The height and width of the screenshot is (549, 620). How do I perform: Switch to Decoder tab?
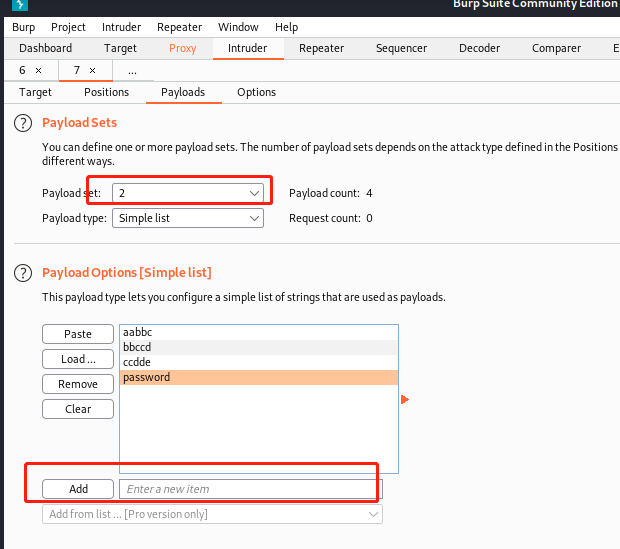pyautogui.click(x=479, y=48)
